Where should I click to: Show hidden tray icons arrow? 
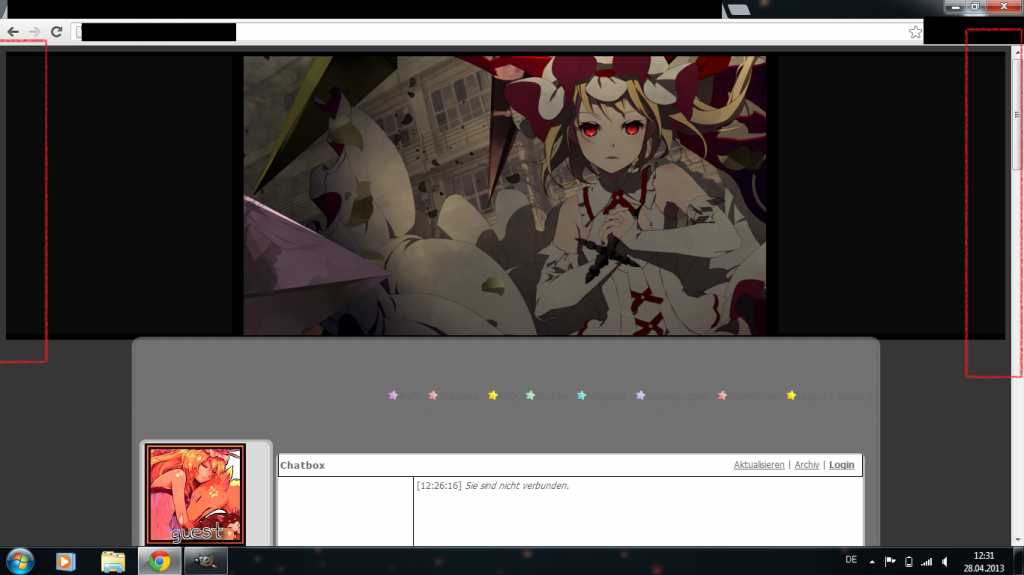click(x=872, y=561)
